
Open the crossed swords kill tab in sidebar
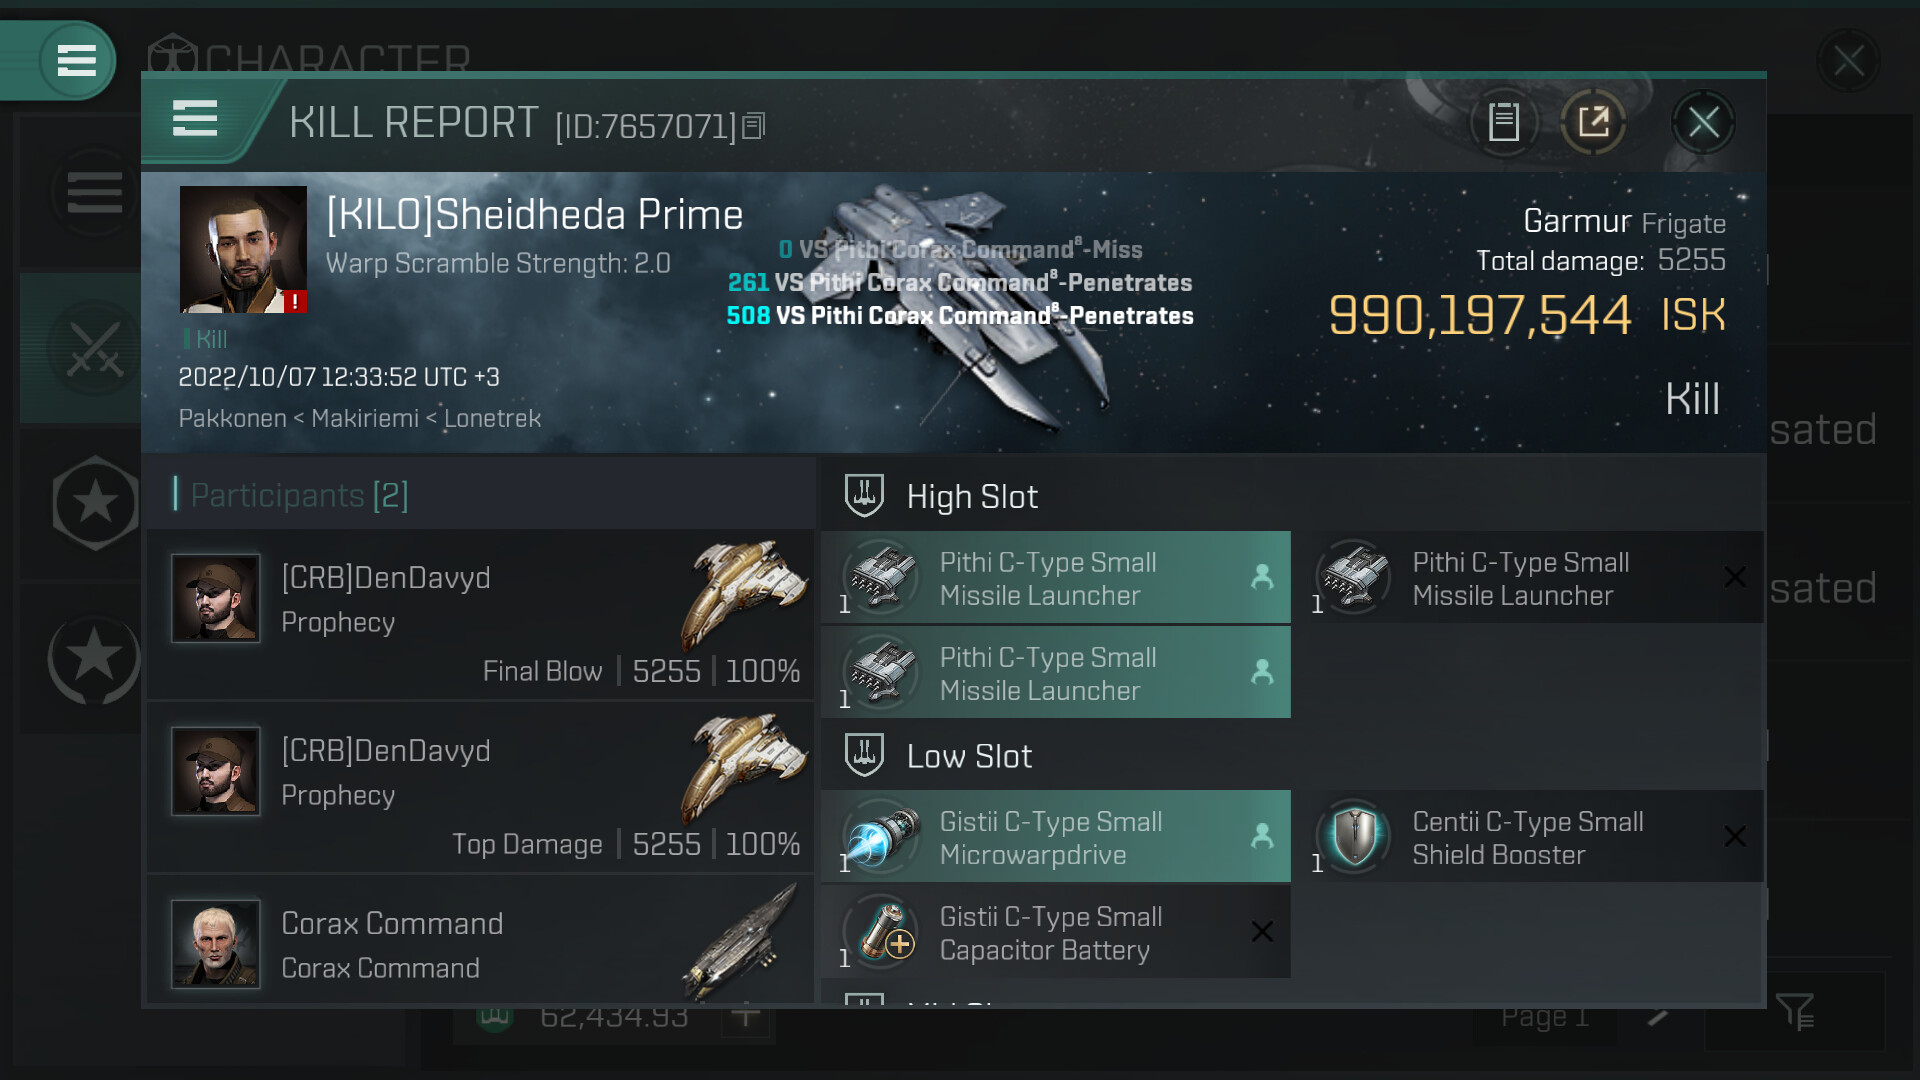(94, 348)
